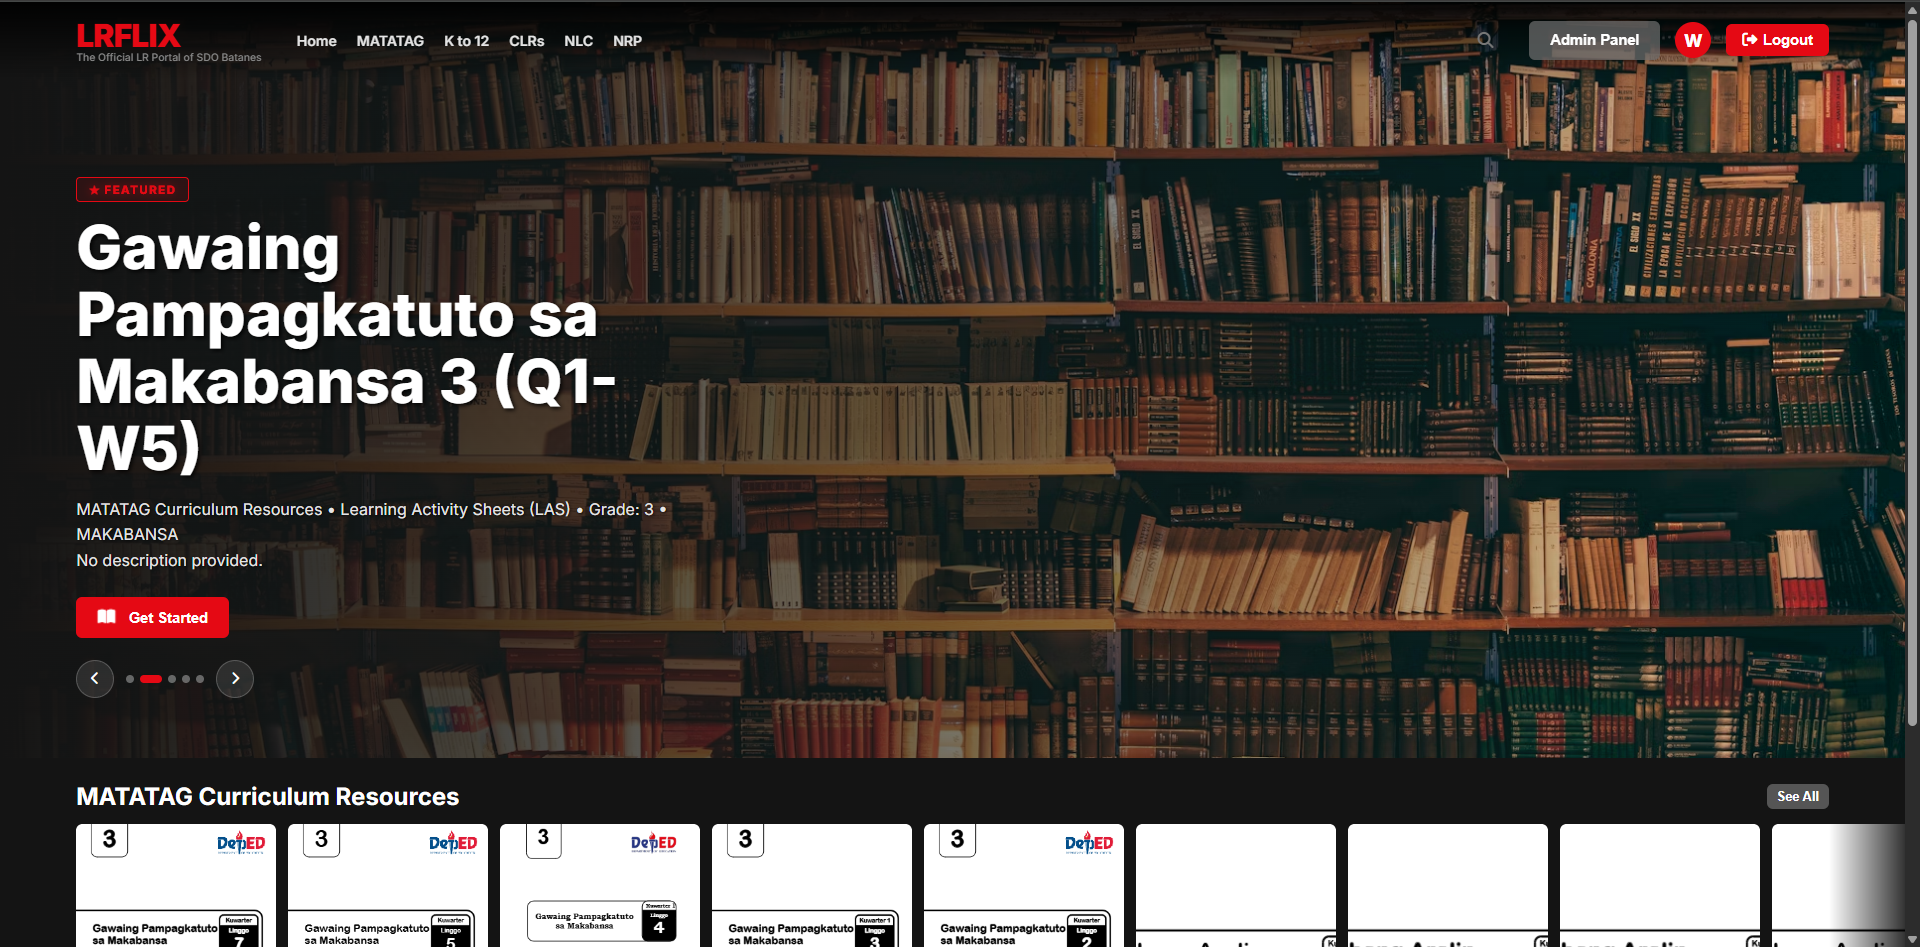Open Makabansa Linggo 4 thumbnail
The image size is (1920, 947).
[600, 885]
